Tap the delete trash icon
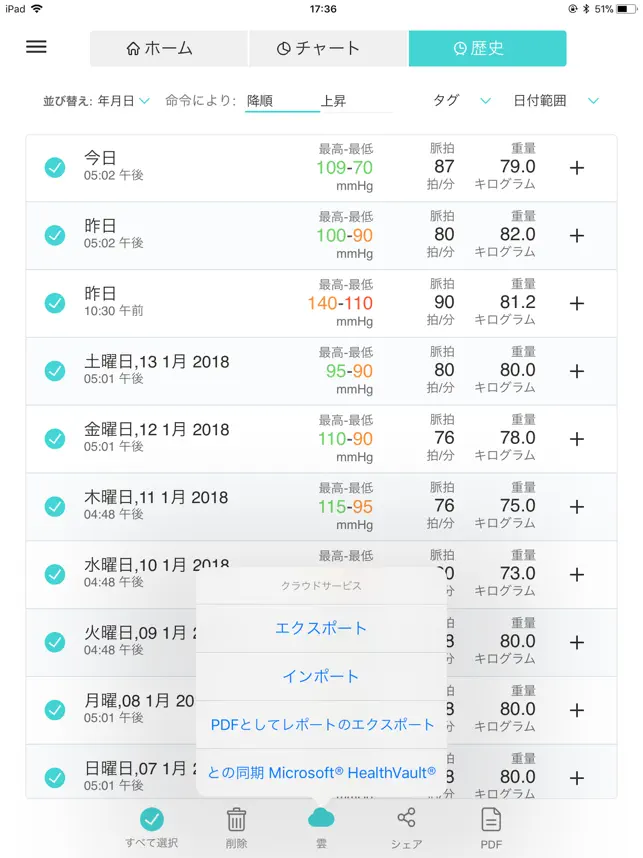Image resolution: width=643 pixels, height=858 pixels. coord(236,820)
